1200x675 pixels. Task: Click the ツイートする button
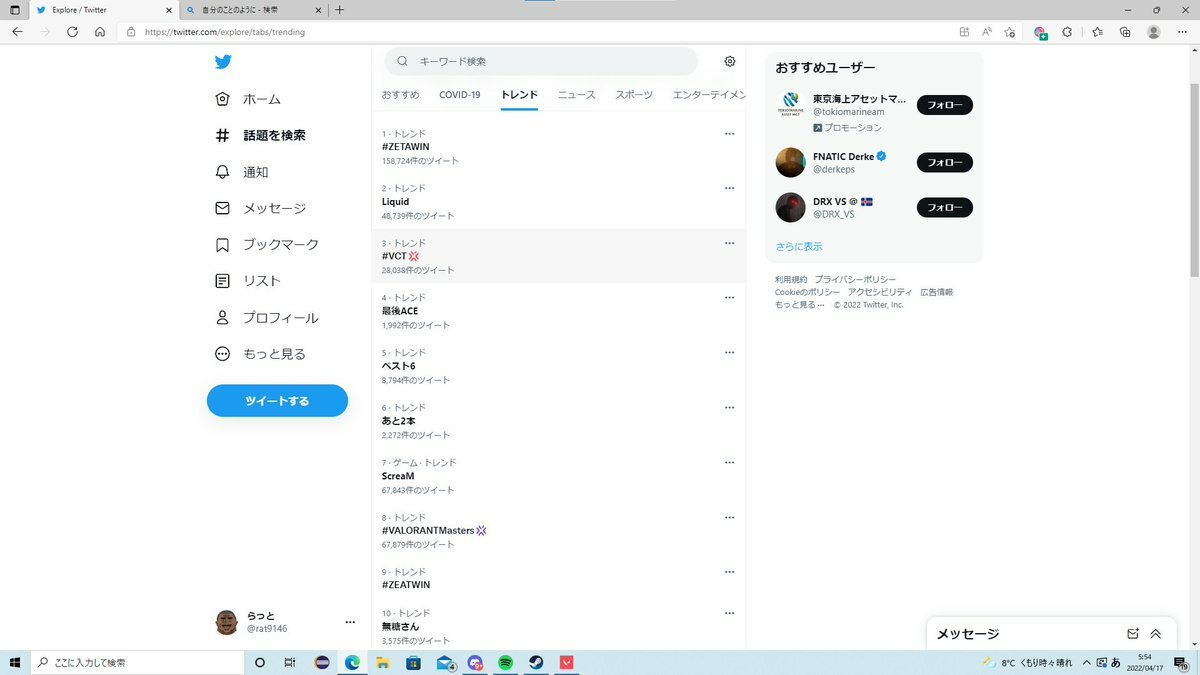[277, 401]
